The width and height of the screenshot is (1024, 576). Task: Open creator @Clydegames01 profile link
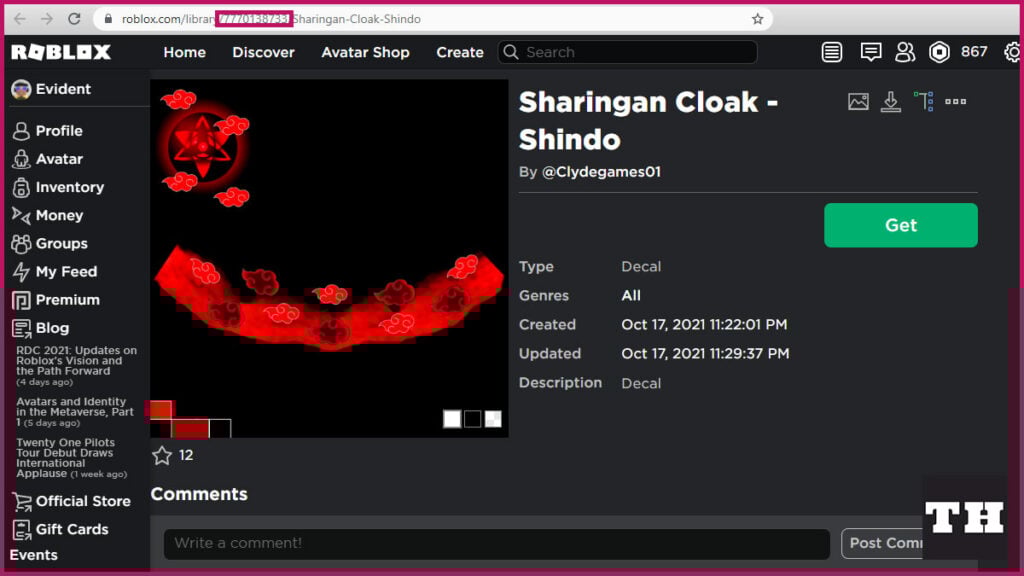coord(601,172)
